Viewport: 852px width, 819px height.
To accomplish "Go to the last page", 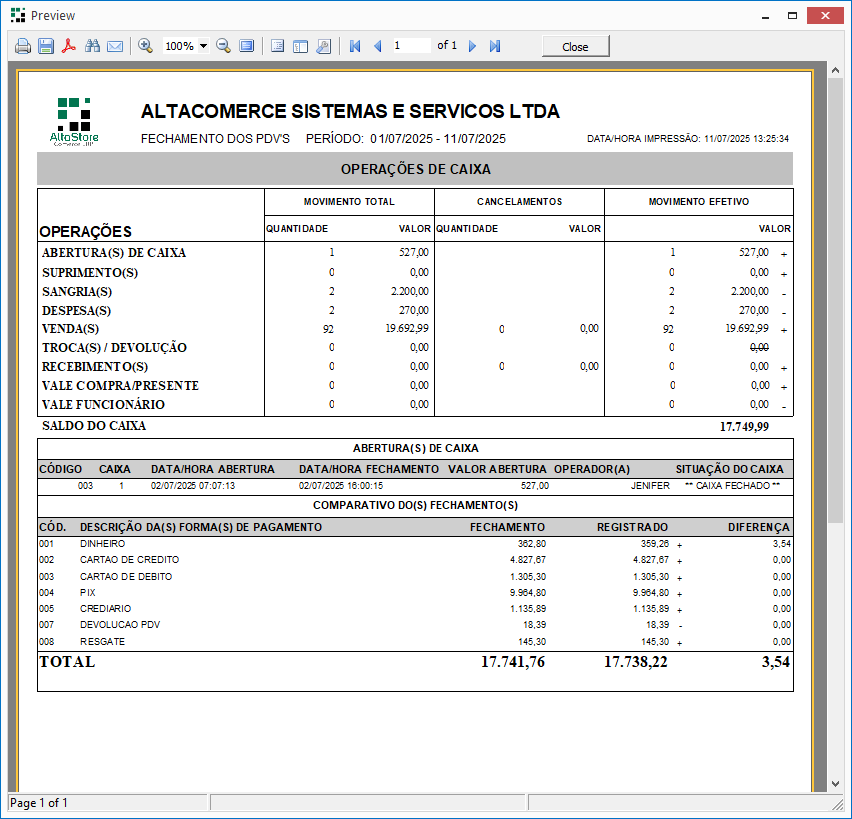I will (494, 46).
